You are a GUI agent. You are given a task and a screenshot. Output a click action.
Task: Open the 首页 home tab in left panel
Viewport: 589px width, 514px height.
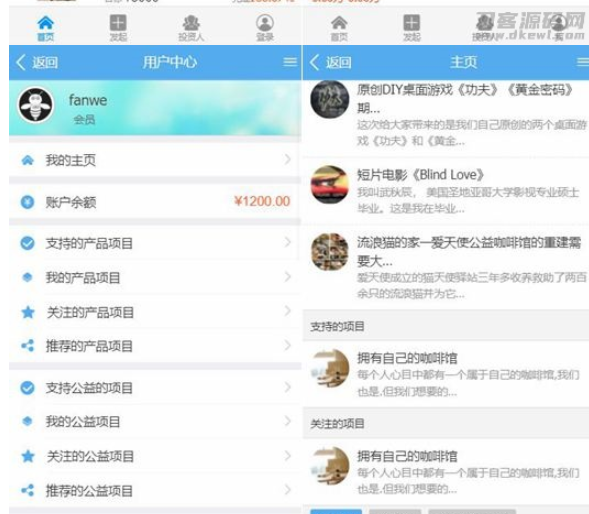click(x=45, y=29)
